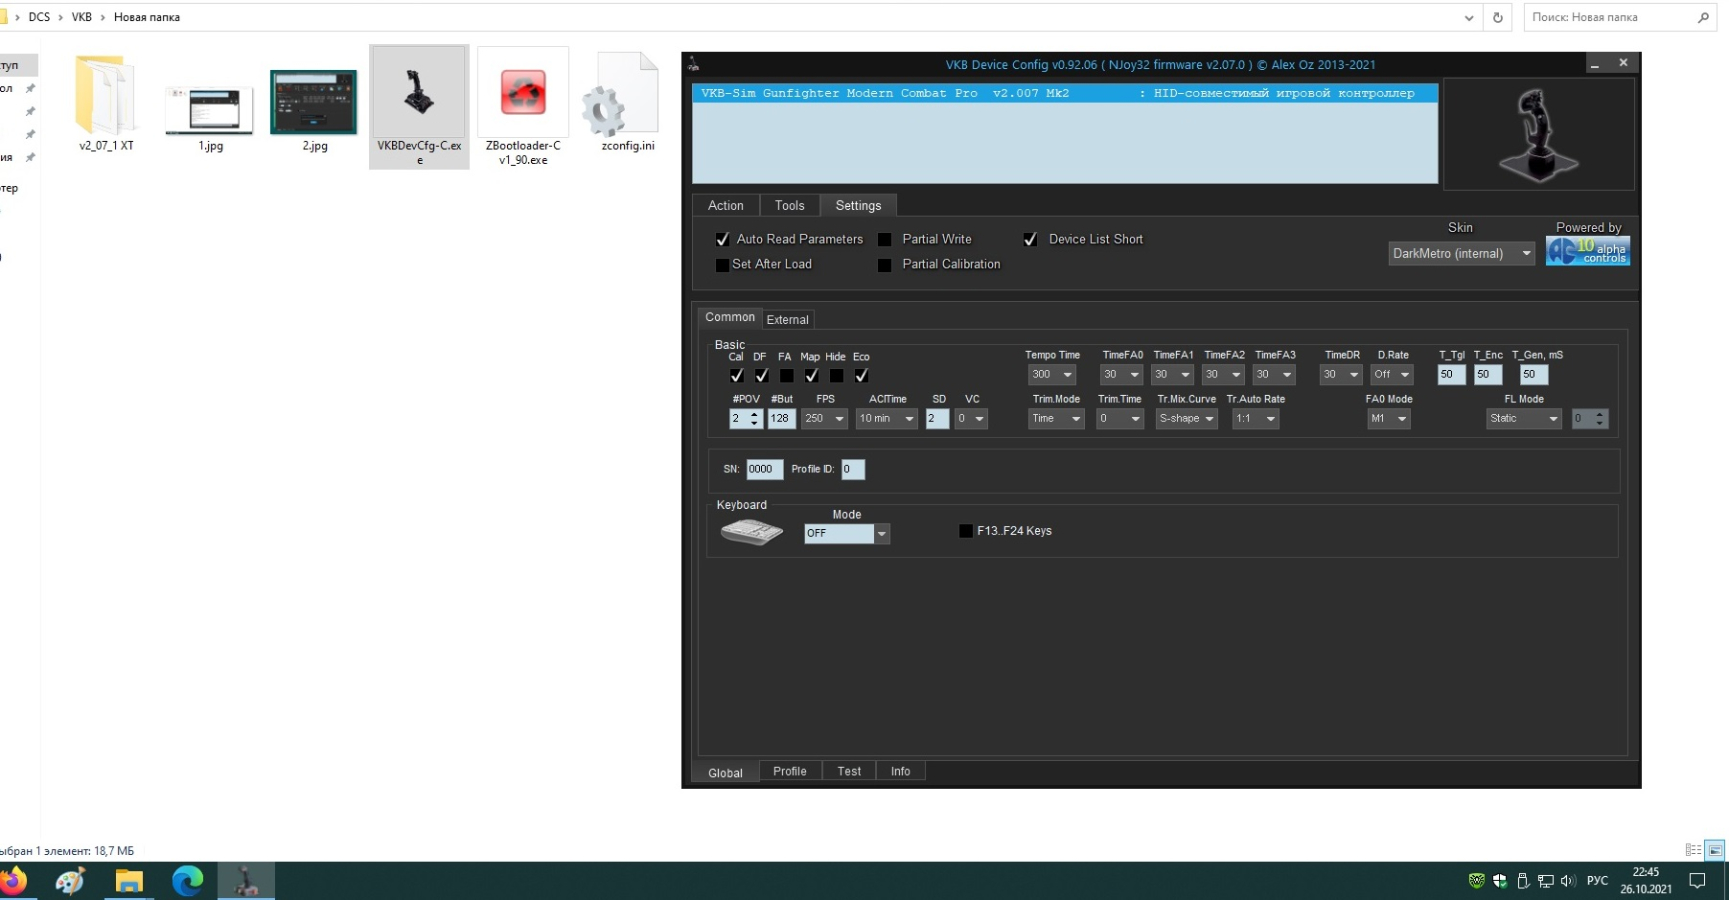Viewport: 1729px width, 900px height.
Task: Open the TimeFA0 dropdown
Action: (x=1121, y=375)
